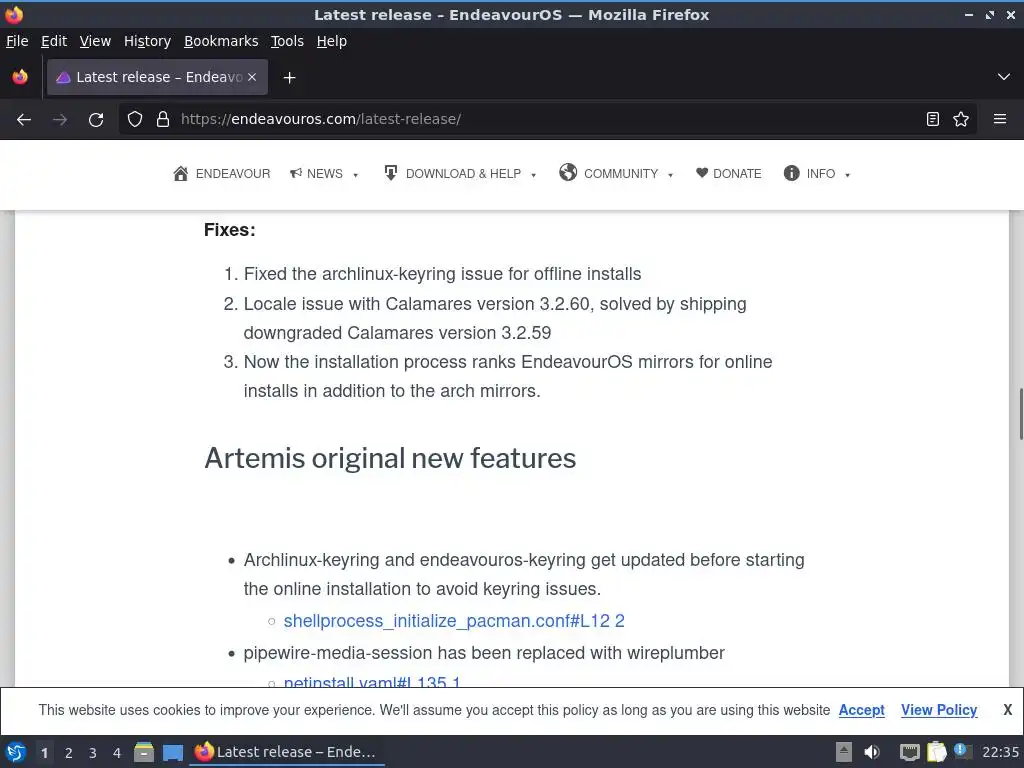Open the Edit menu
The width and height of the screenshot is (1024, 768).
[54, 41]
